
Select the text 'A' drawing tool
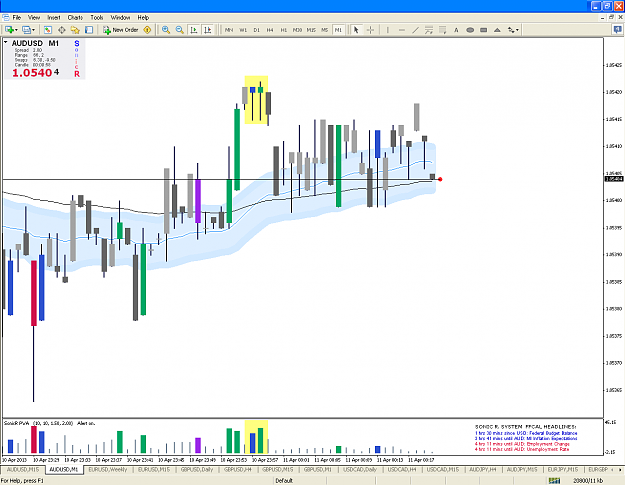pyautogui.click(x=456, y=30)
